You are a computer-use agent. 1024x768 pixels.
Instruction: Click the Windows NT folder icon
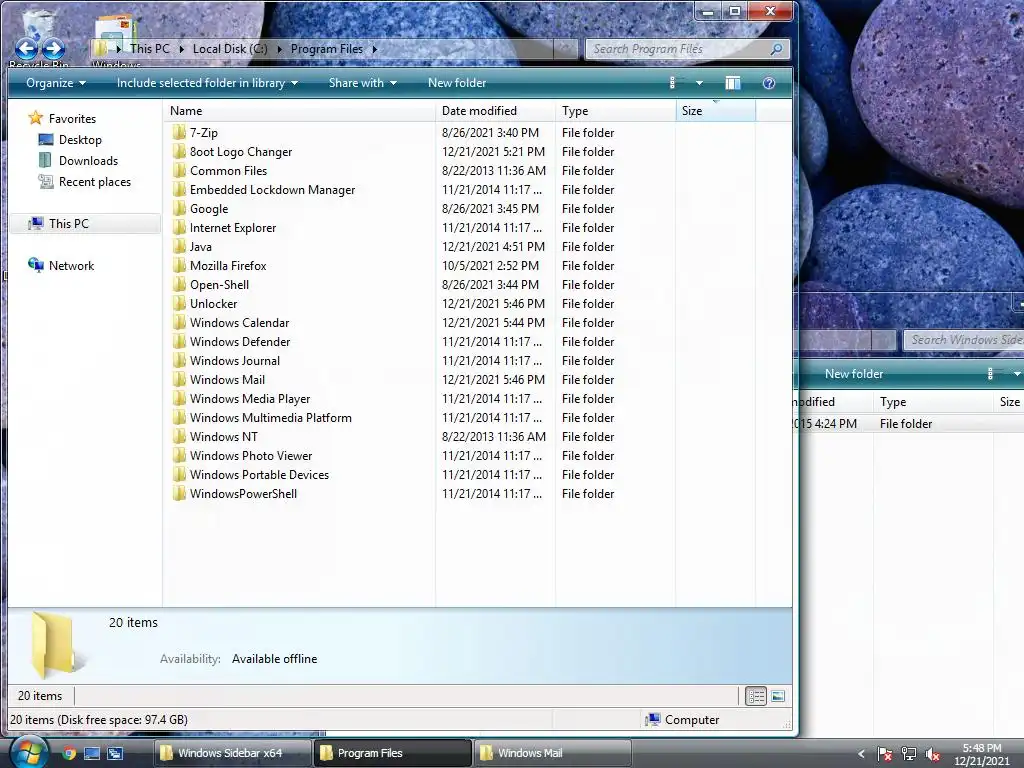click(x=179, y=436)
